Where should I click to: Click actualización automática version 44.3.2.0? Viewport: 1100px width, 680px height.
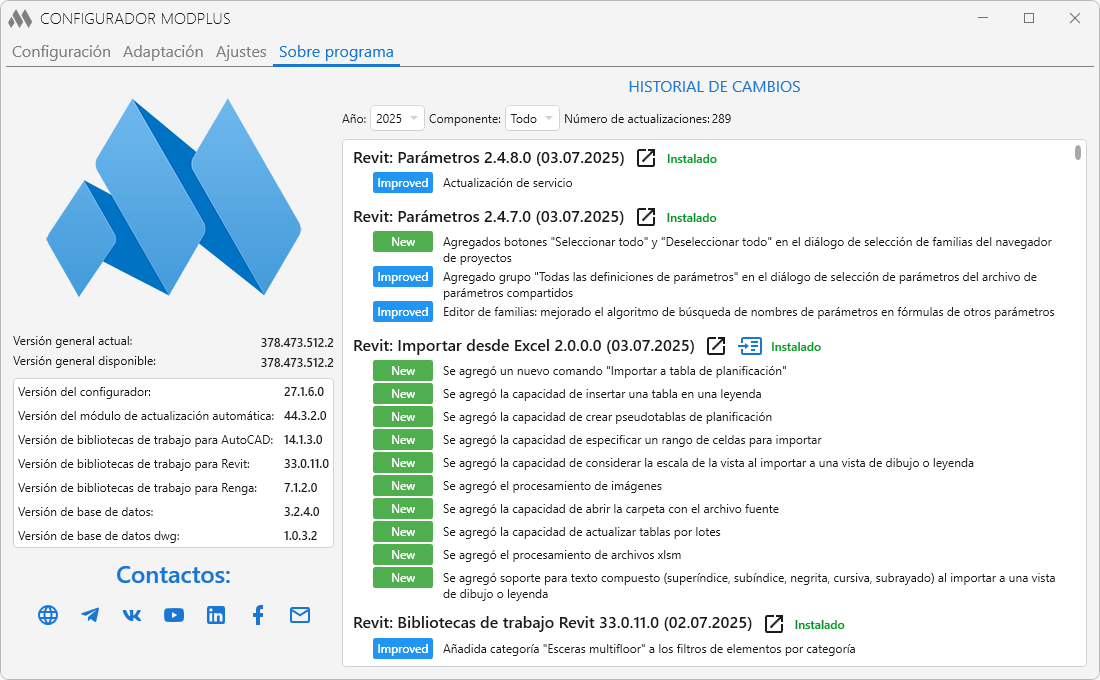tap(305, 415)
